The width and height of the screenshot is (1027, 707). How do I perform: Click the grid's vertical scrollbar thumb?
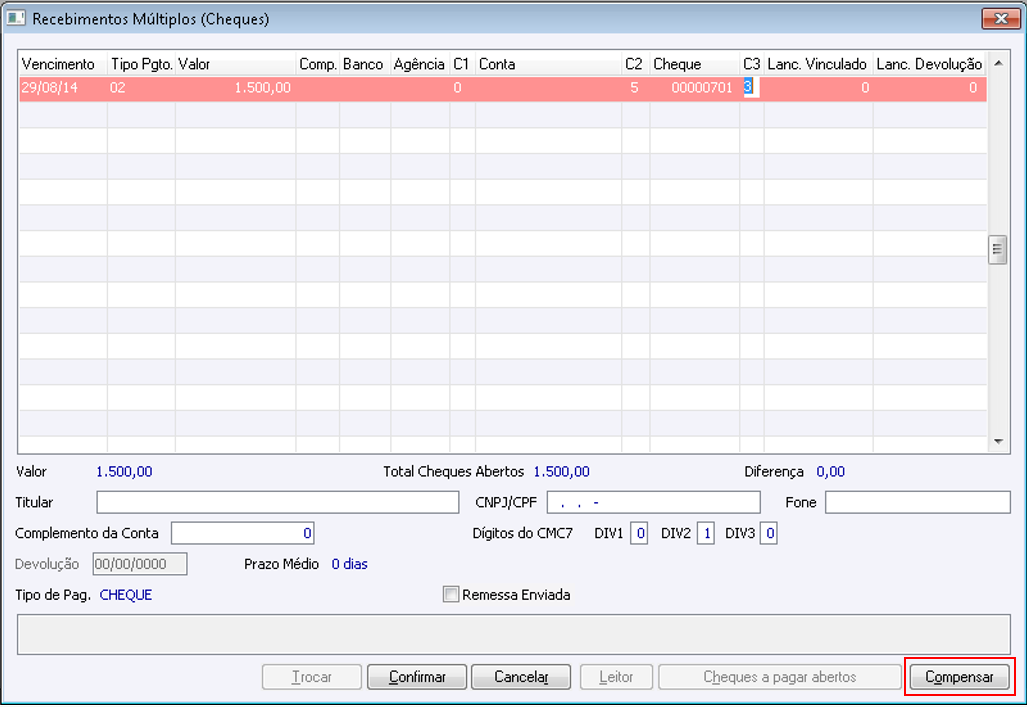pos(998,249)
